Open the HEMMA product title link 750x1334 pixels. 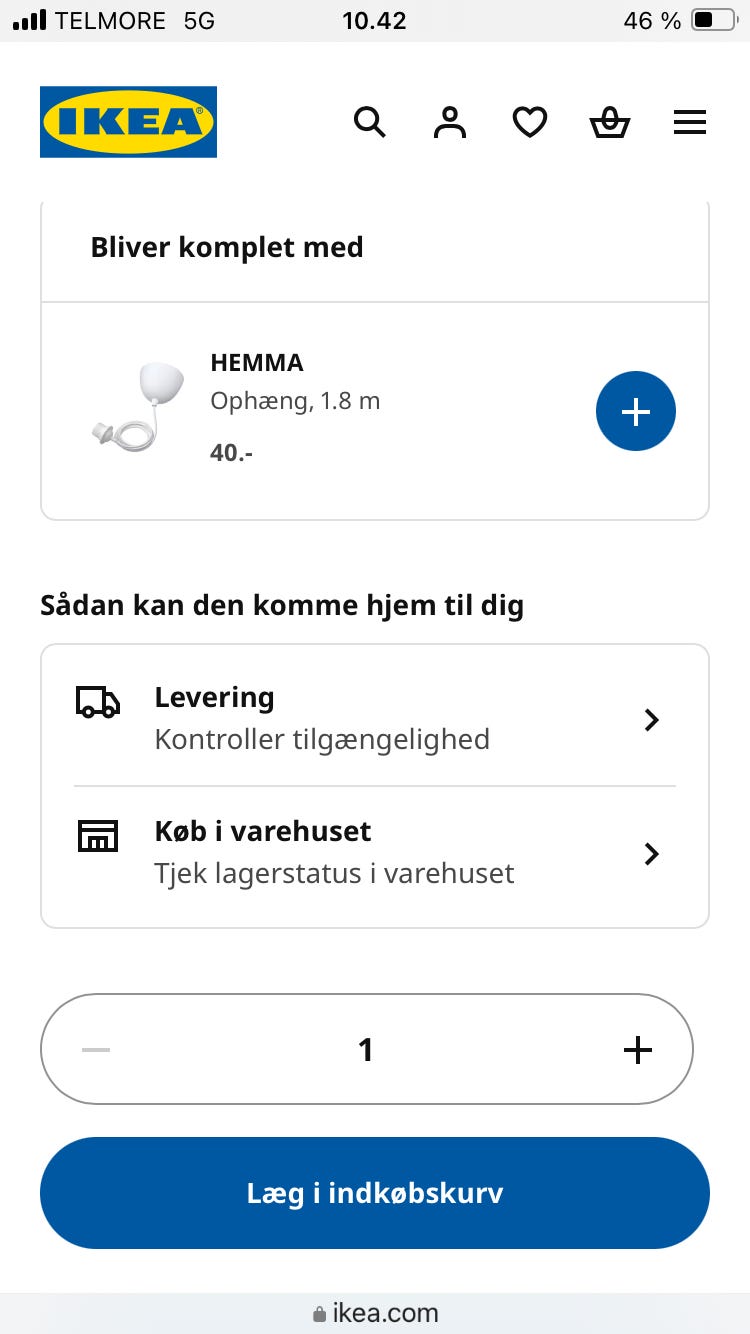pyautogui.click(x=257, y=362)
